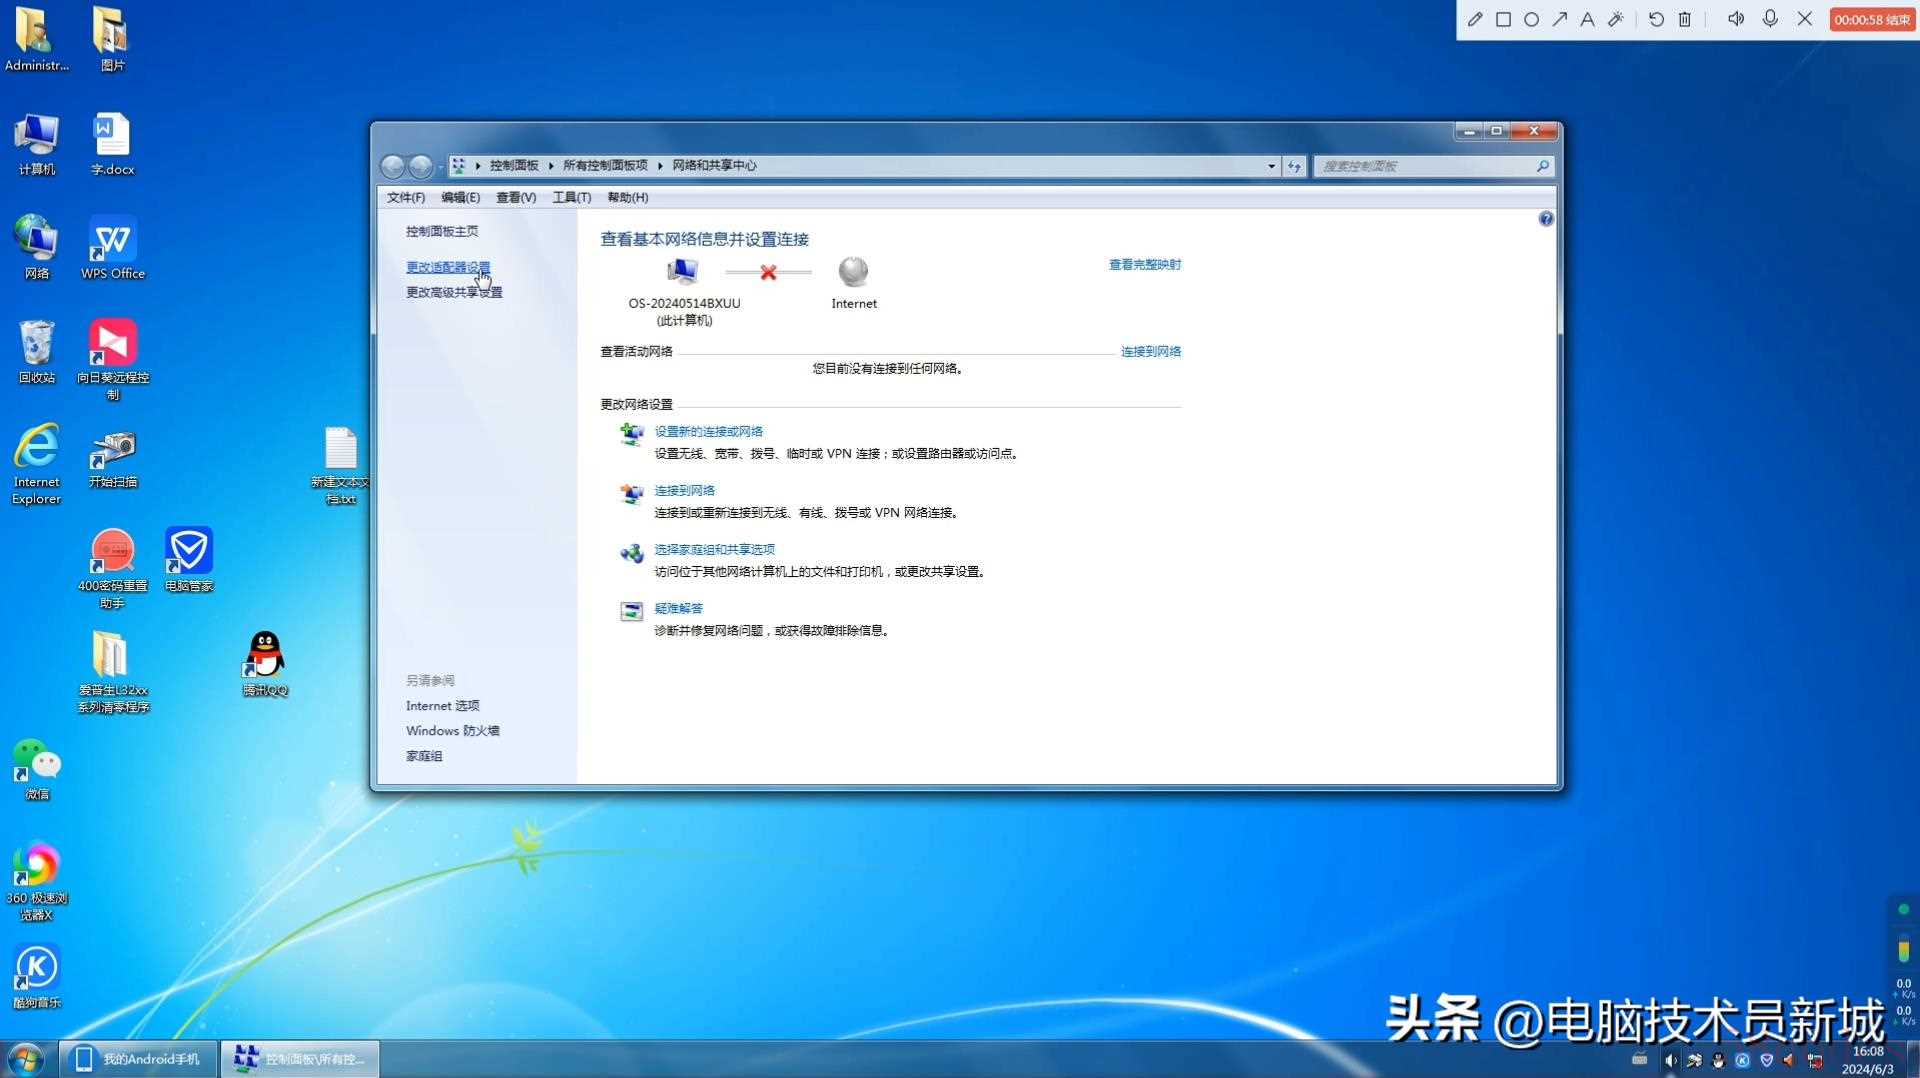Click the 更改适配器设置 link
The width and height of the screenshot is (1920, 1078).
pyautogui.click(x=447, y=267)
